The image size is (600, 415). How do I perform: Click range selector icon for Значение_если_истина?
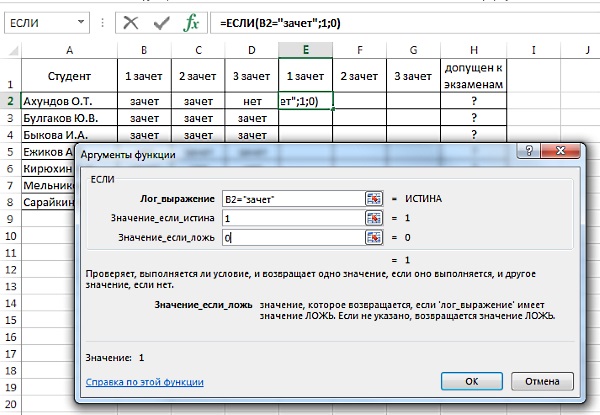click(x=374, y=218)
